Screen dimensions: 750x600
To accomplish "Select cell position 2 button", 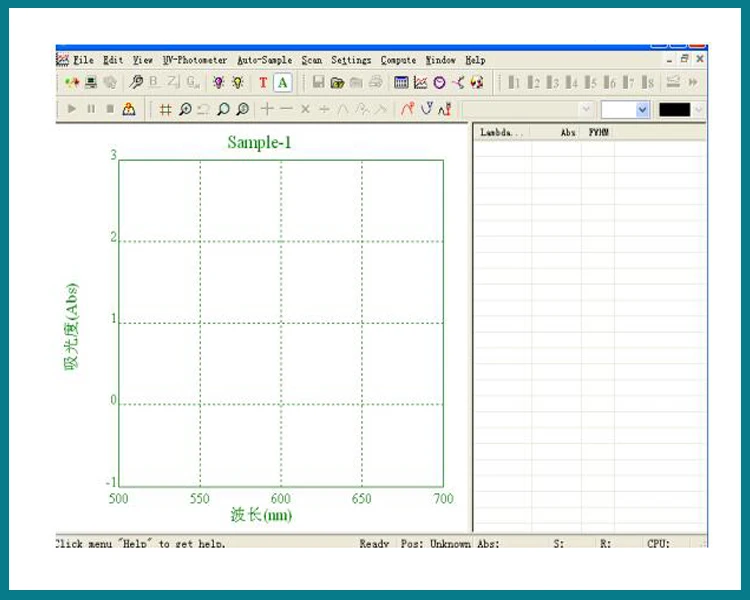I will (x=533, y=82).
